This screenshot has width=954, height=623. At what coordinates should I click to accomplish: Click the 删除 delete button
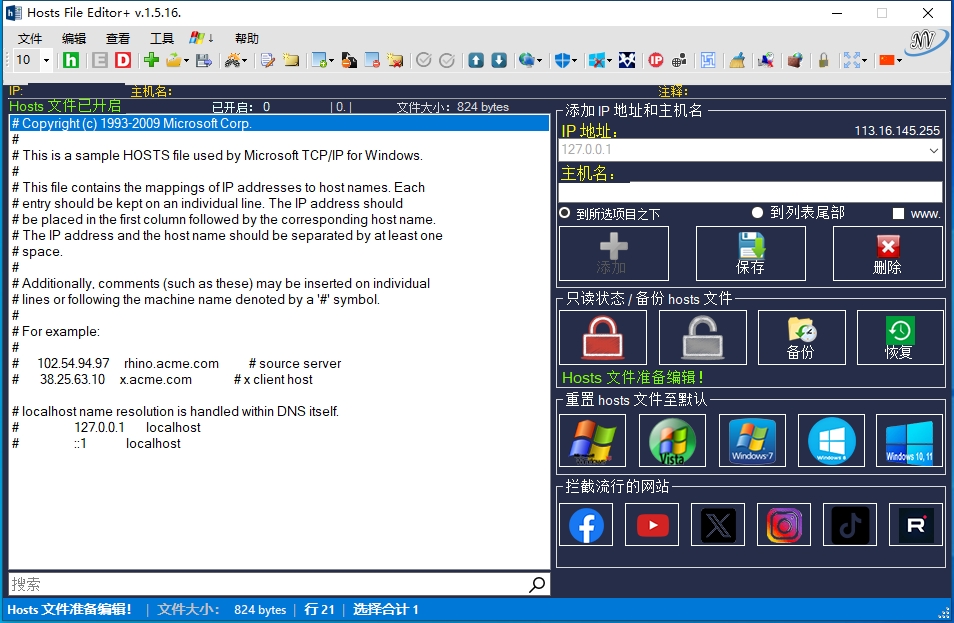(888, 253)
